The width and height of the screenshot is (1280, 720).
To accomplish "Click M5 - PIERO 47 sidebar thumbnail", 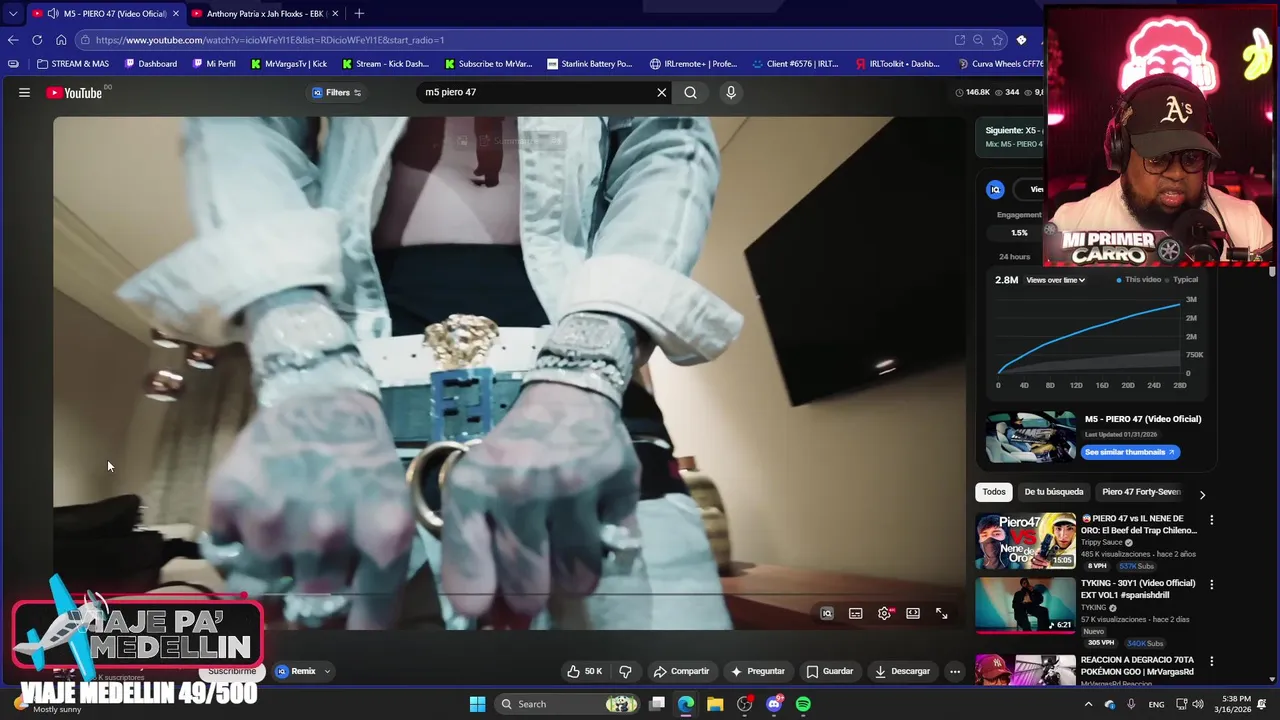I will 1031,437.
